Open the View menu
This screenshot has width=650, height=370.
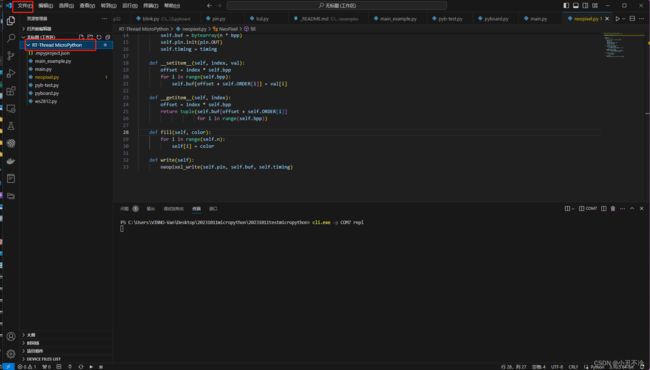coord(87,5)
